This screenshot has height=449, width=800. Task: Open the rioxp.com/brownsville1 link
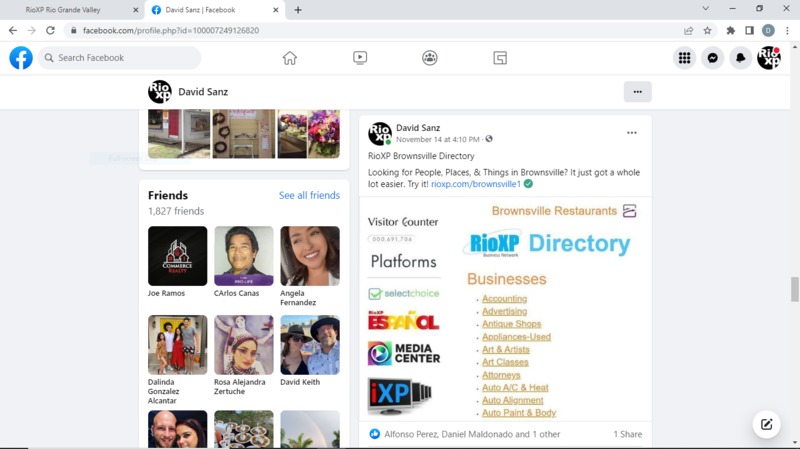475,184
